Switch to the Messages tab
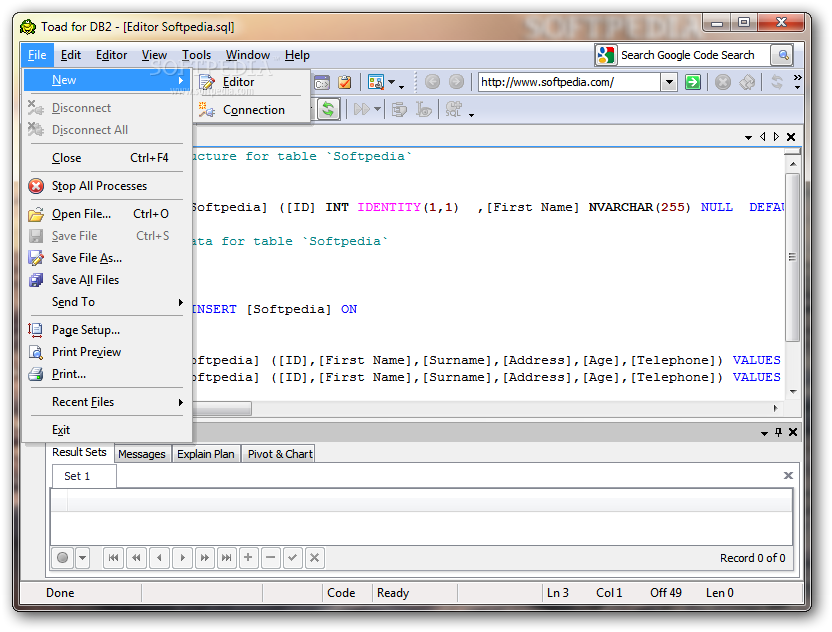 click(x=142, y=454)
